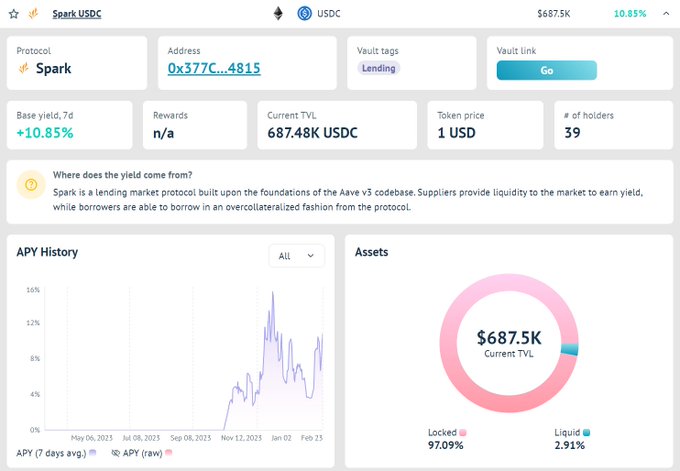Click the Rewards n/a value
The height and width of the screenshot is (471, 680).
(x=163, y=133)
